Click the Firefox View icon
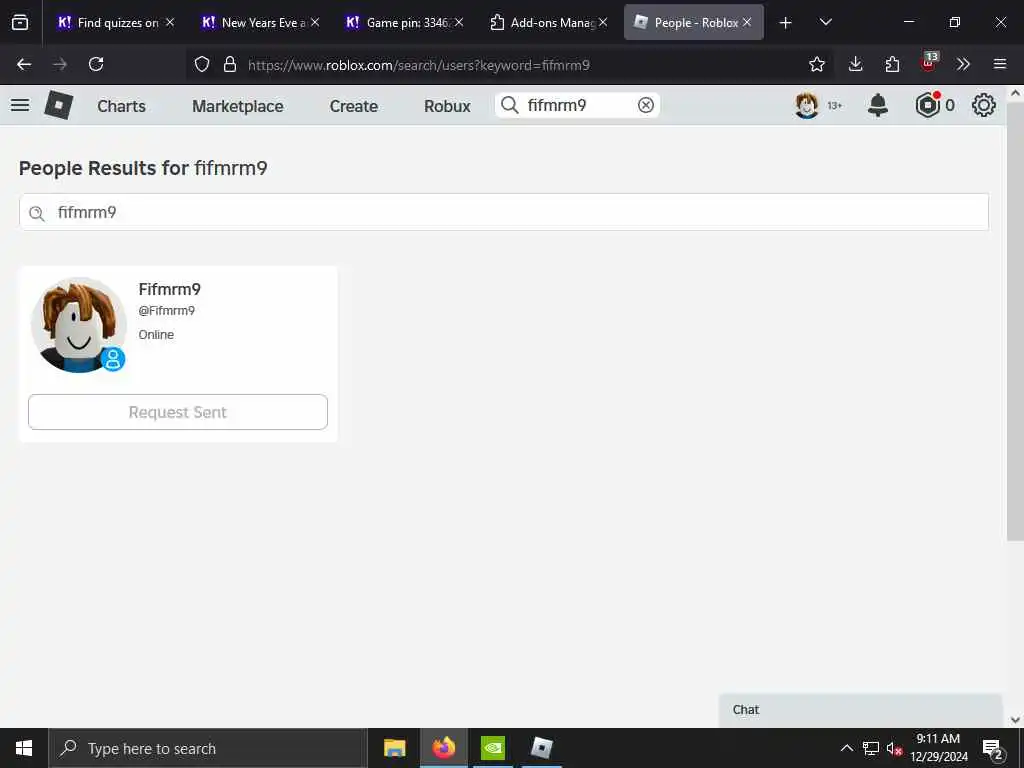 coord(20,22)
